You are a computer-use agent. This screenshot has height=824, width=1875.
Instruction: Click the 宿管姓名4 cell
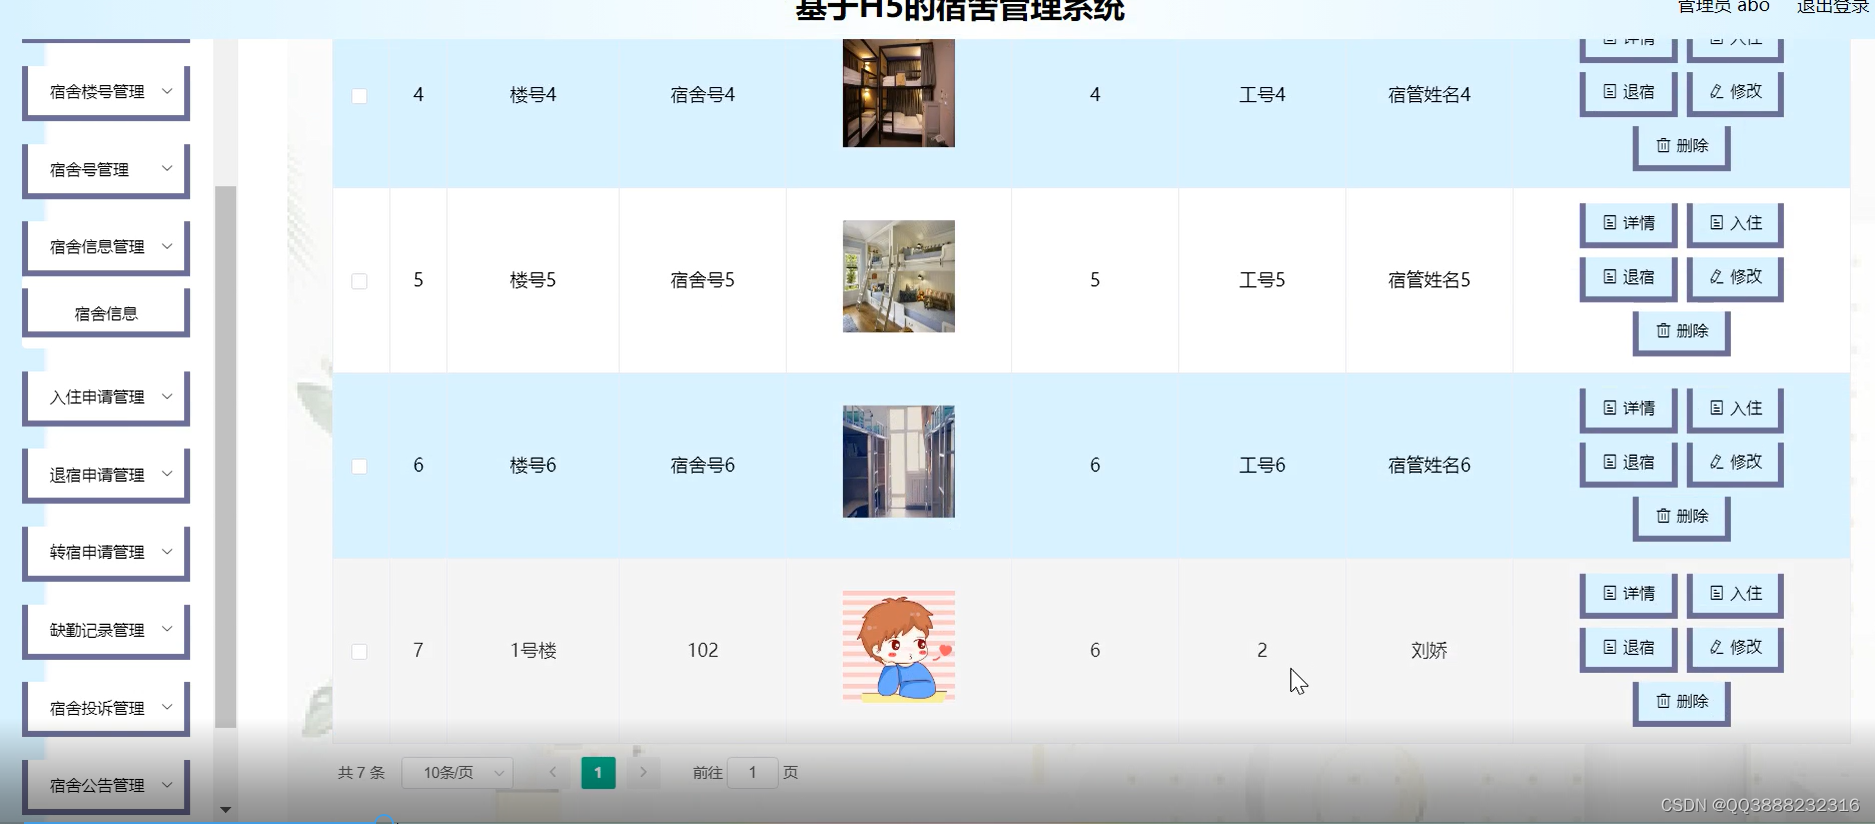point(1429,95)
